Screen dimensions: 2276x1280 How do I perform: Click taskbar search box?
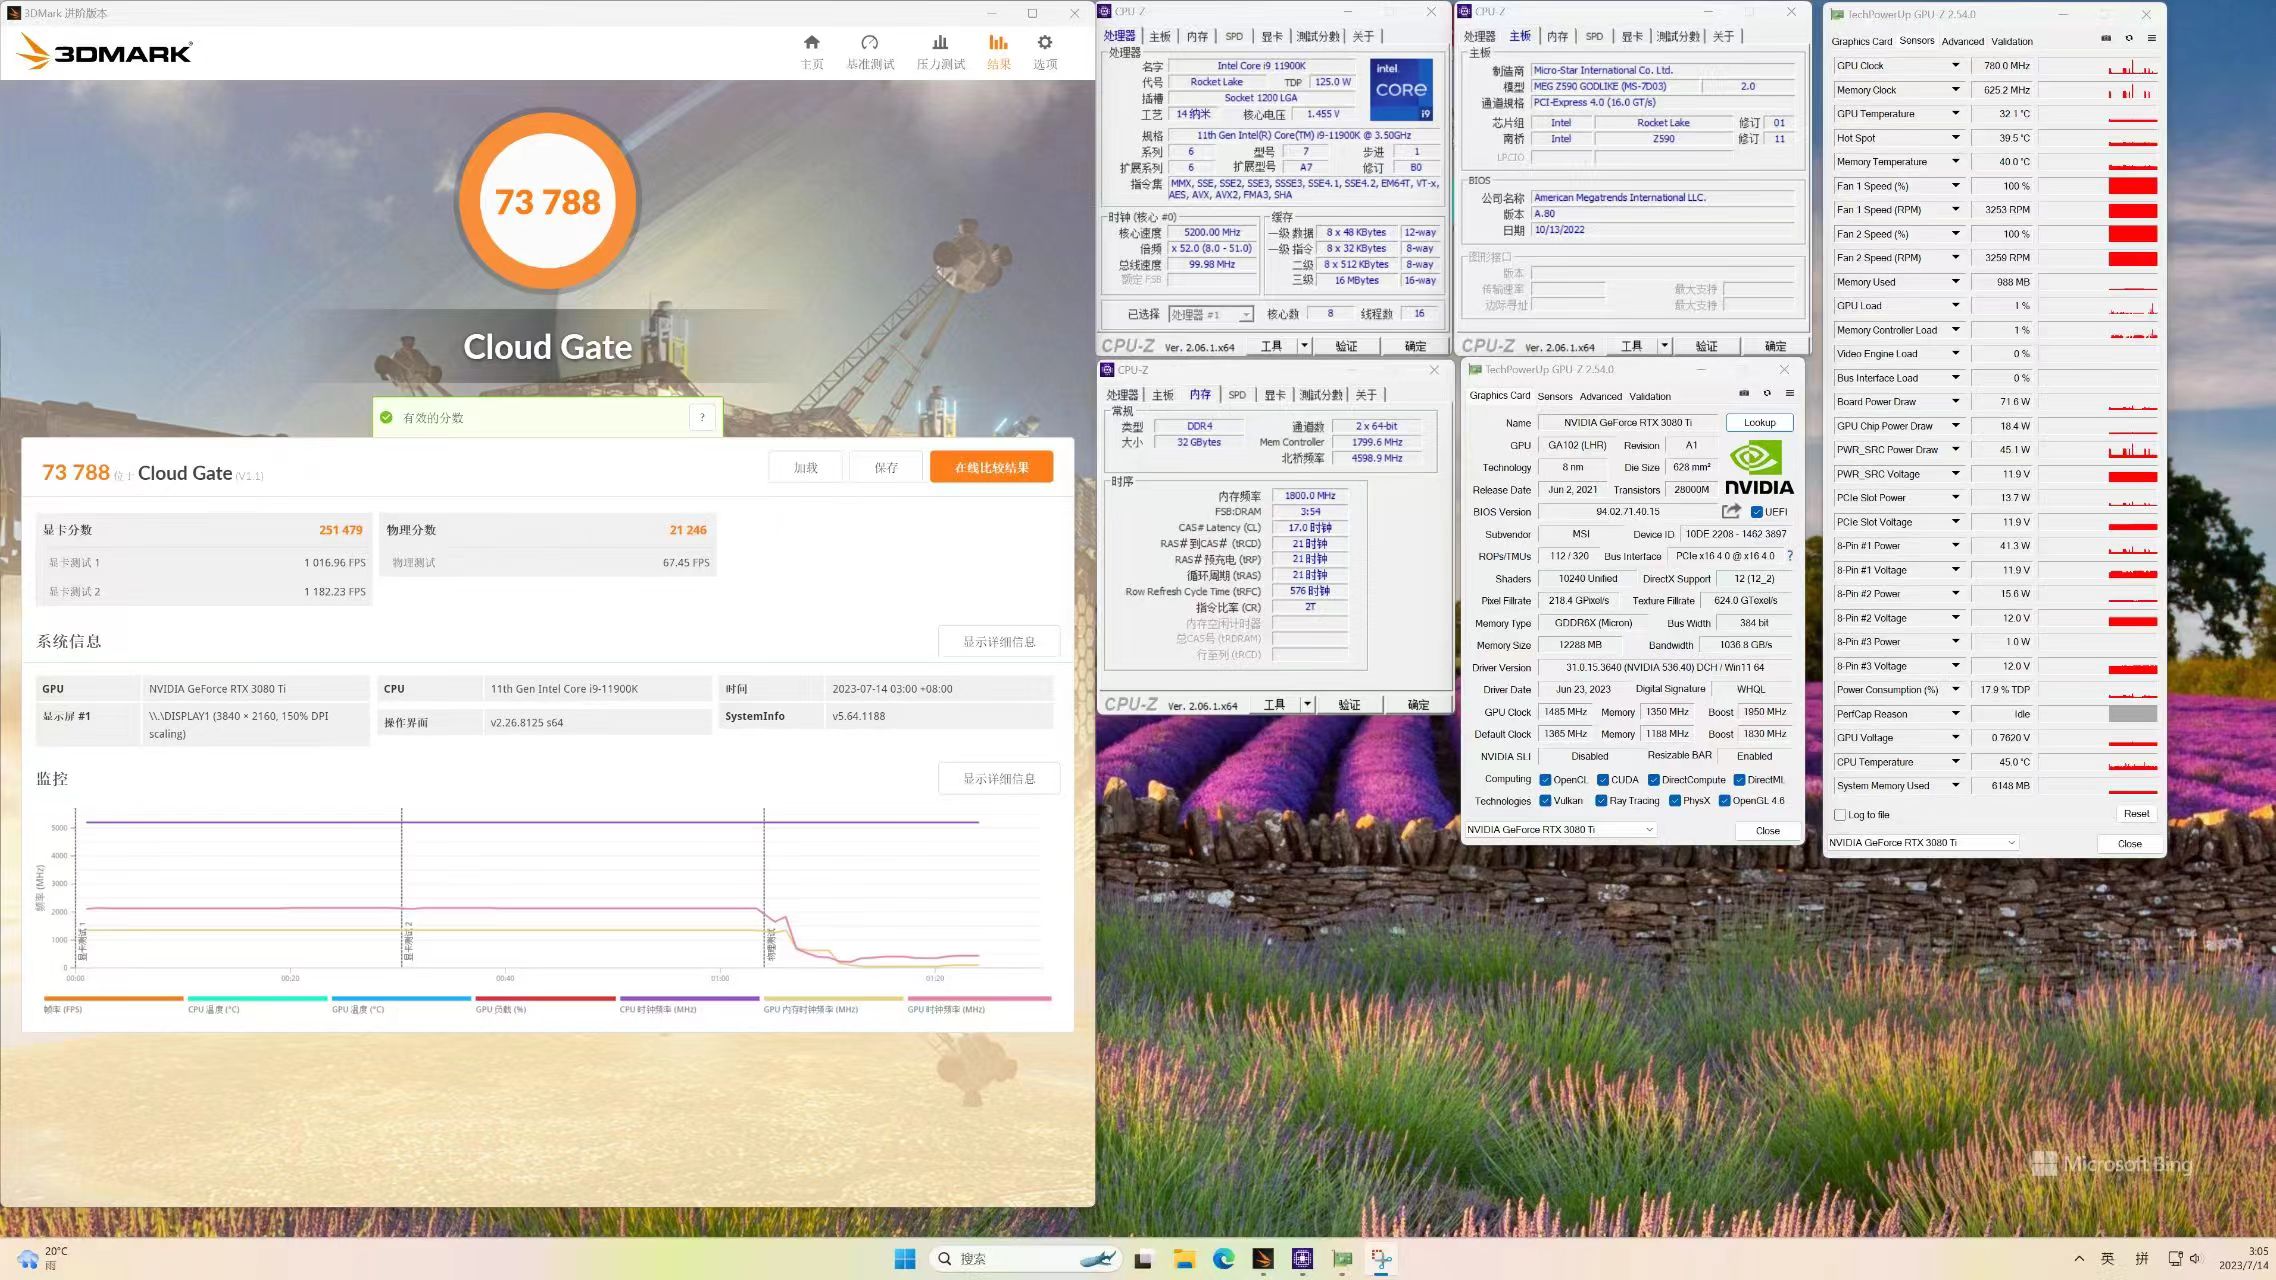pos(1023,1259)
